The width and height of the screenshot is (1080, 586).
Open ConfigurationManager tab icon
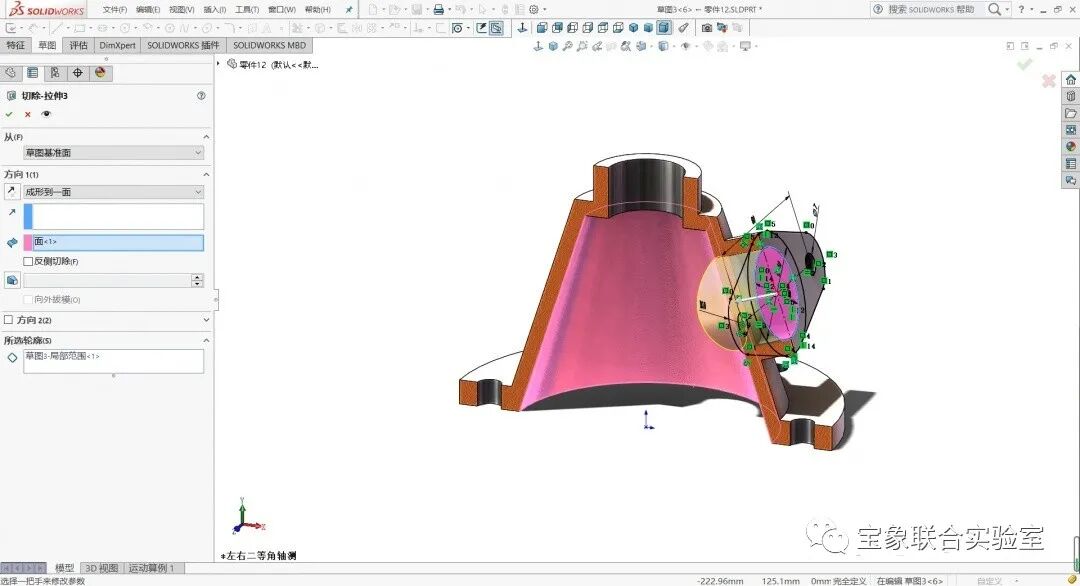(55, 72)
